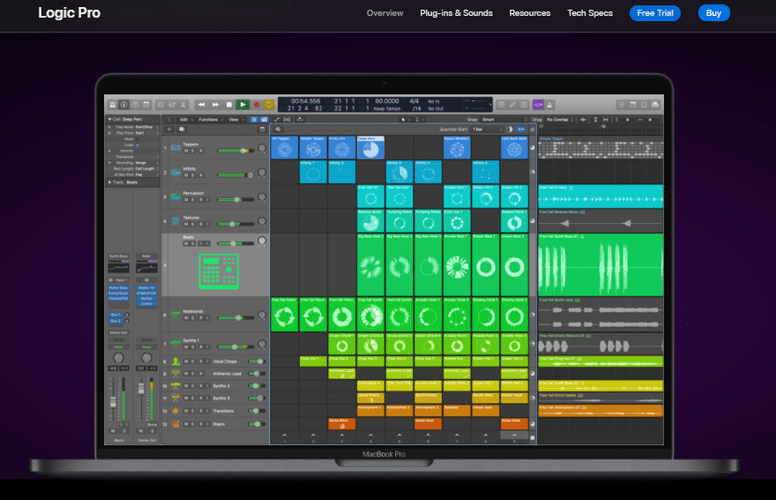Viewport: 776px width, 500px height.
Task: Mute the Toppers track
Action: (x=187, y=151)
